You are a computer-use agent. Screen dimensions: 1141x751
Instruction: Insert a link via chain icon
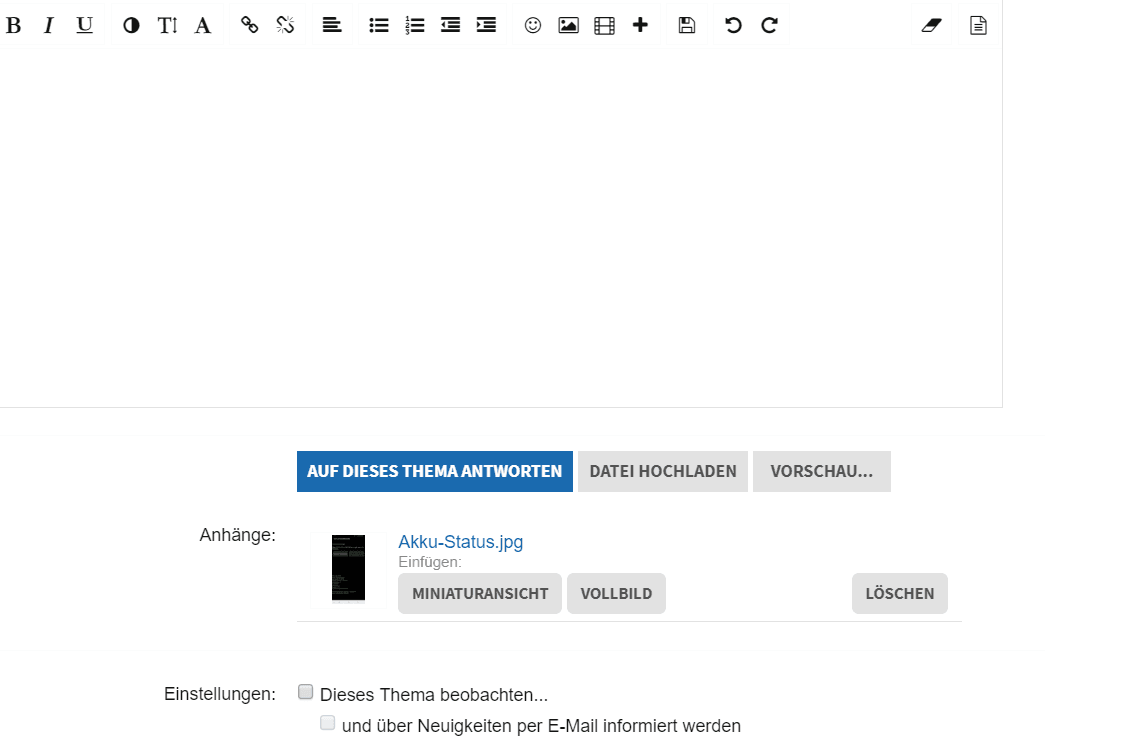pos(250,25)
